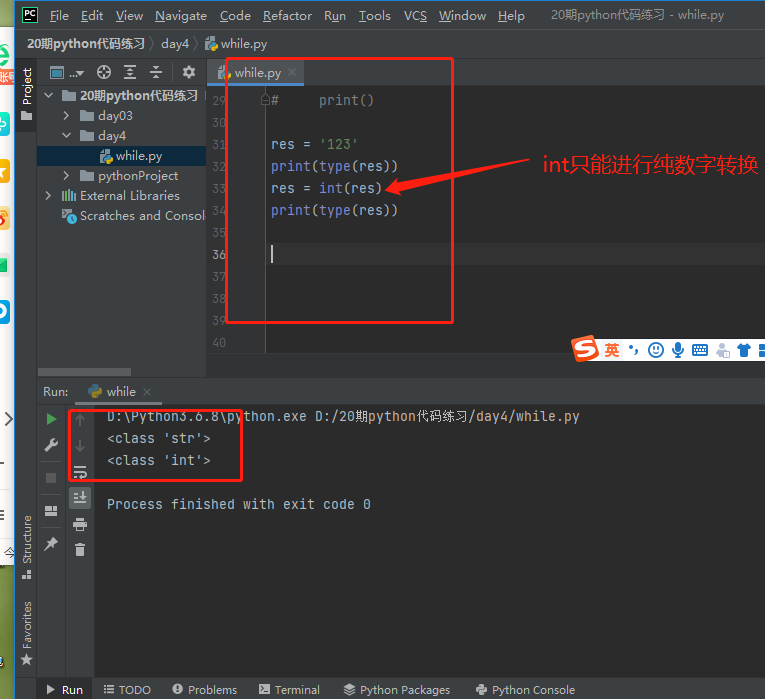The height and width of the screenshot is (699, 765).
Task: Click the Sogou microphone voice input icon
Action: [678, 350]
